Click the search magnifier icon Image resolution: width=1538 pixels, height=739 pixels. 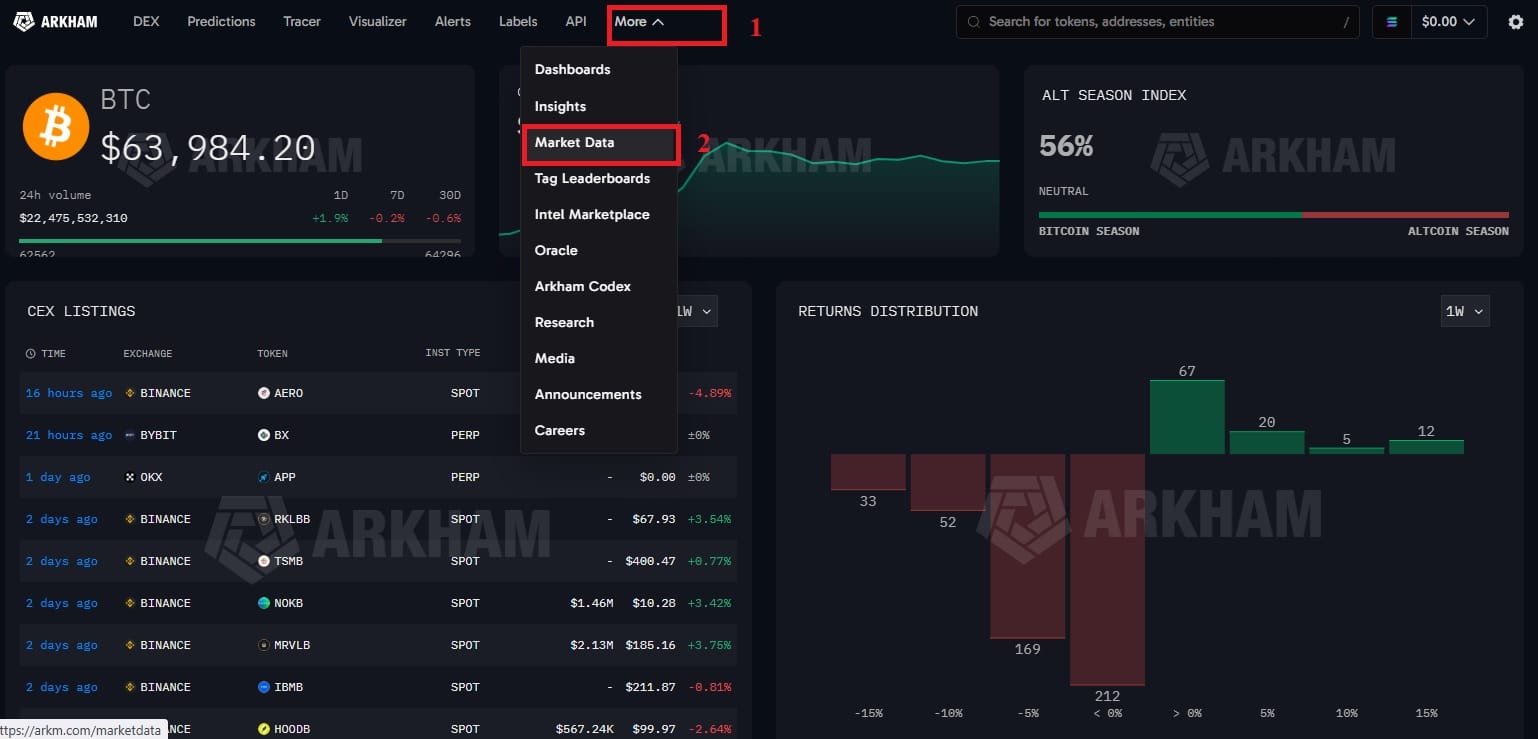point(973,22)
